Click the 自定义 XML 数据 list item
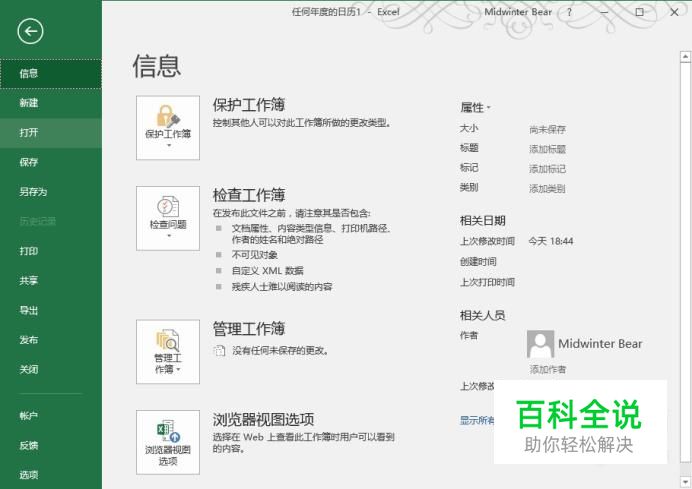Viewport: 692px width, 489px height. 267,271
